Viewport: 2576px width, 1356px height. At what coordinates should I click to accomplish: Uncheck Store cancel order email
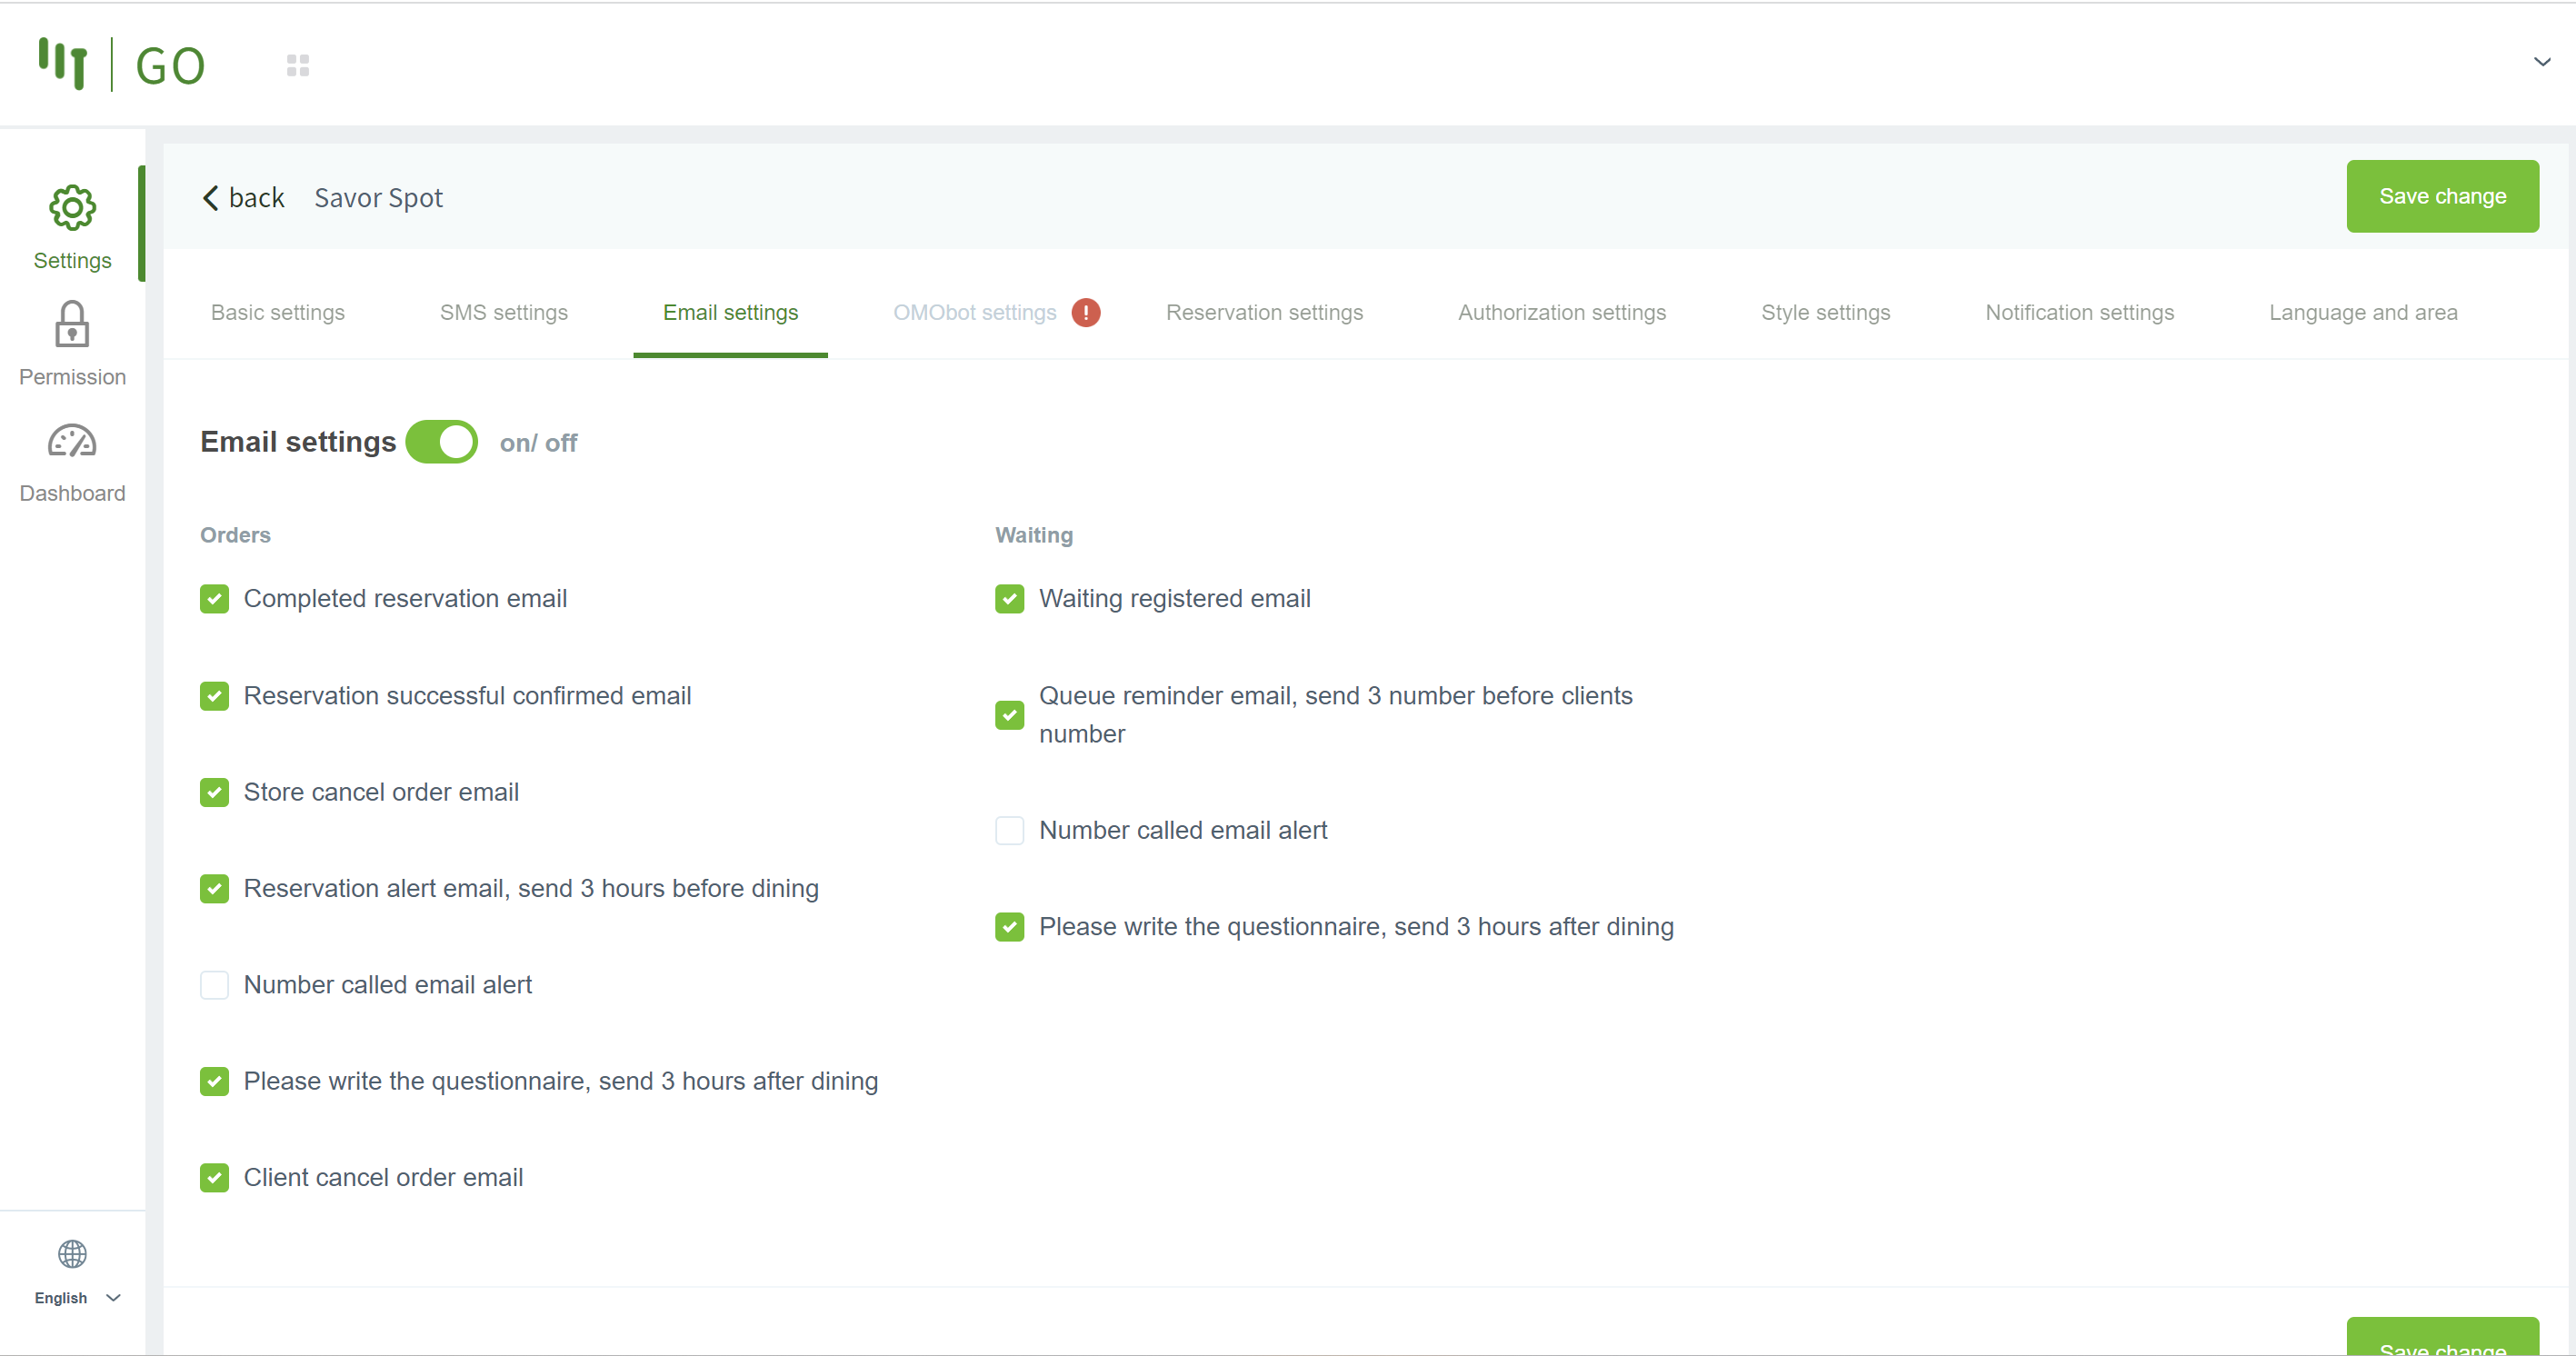tap(214, 792)
